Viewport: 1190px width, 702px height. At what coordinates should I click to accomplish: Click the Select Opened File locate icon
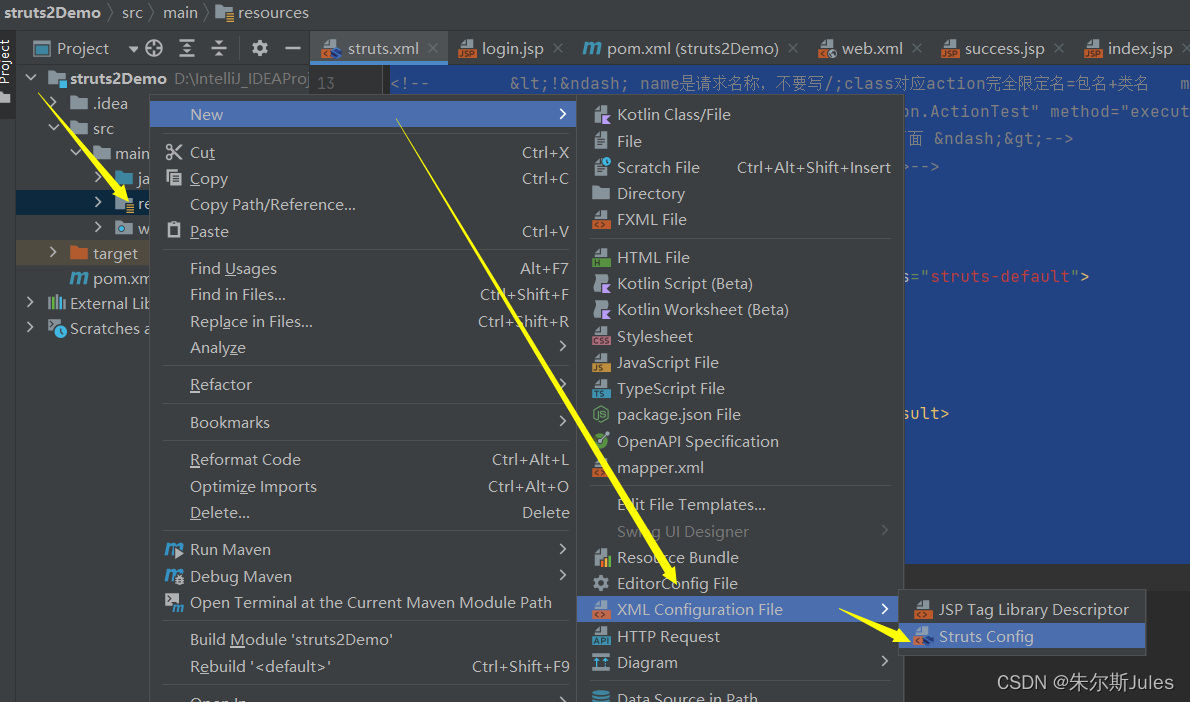tap(154, 49)
